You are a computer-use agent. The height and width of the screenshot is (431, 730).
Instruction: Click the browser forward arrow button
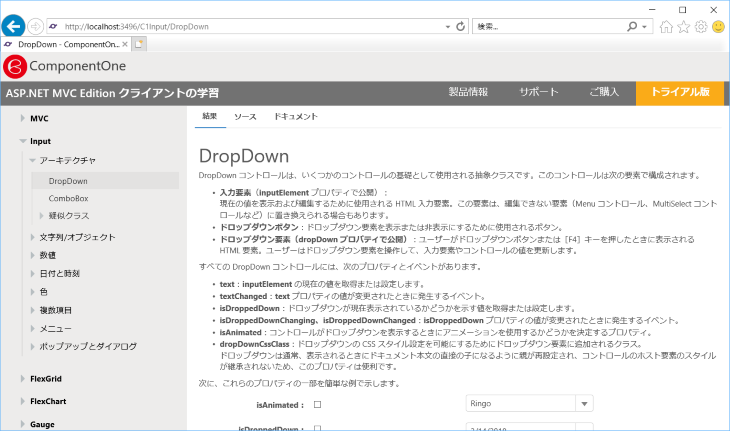click(35, 27)
